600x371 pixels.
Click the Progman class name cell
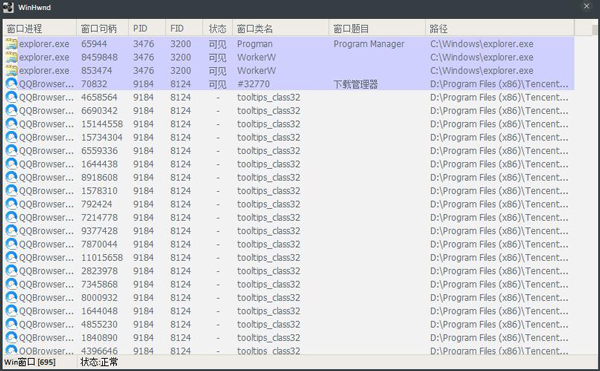[254, 44]
